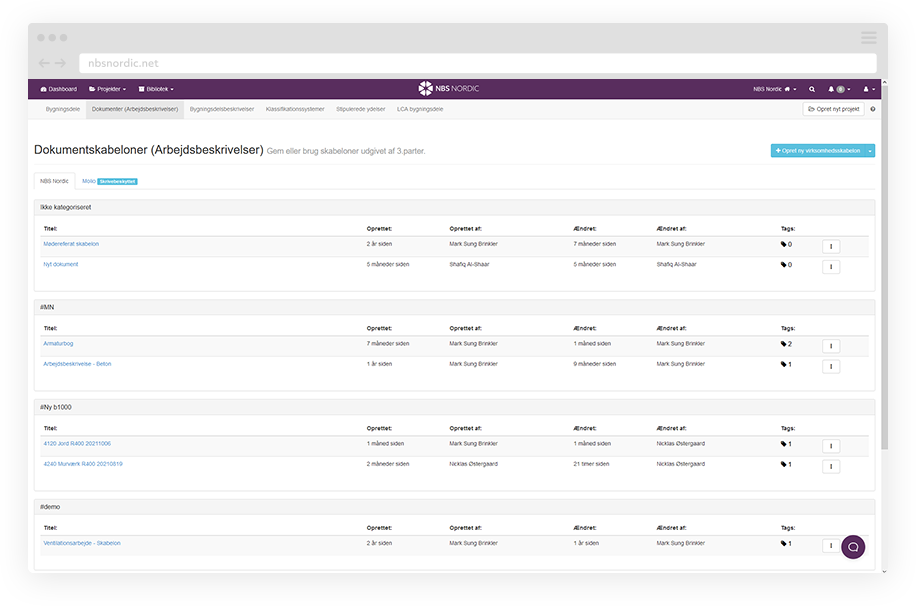Click Opret nyt projekt button
916x606 pixels.
(x=833, y=109)
